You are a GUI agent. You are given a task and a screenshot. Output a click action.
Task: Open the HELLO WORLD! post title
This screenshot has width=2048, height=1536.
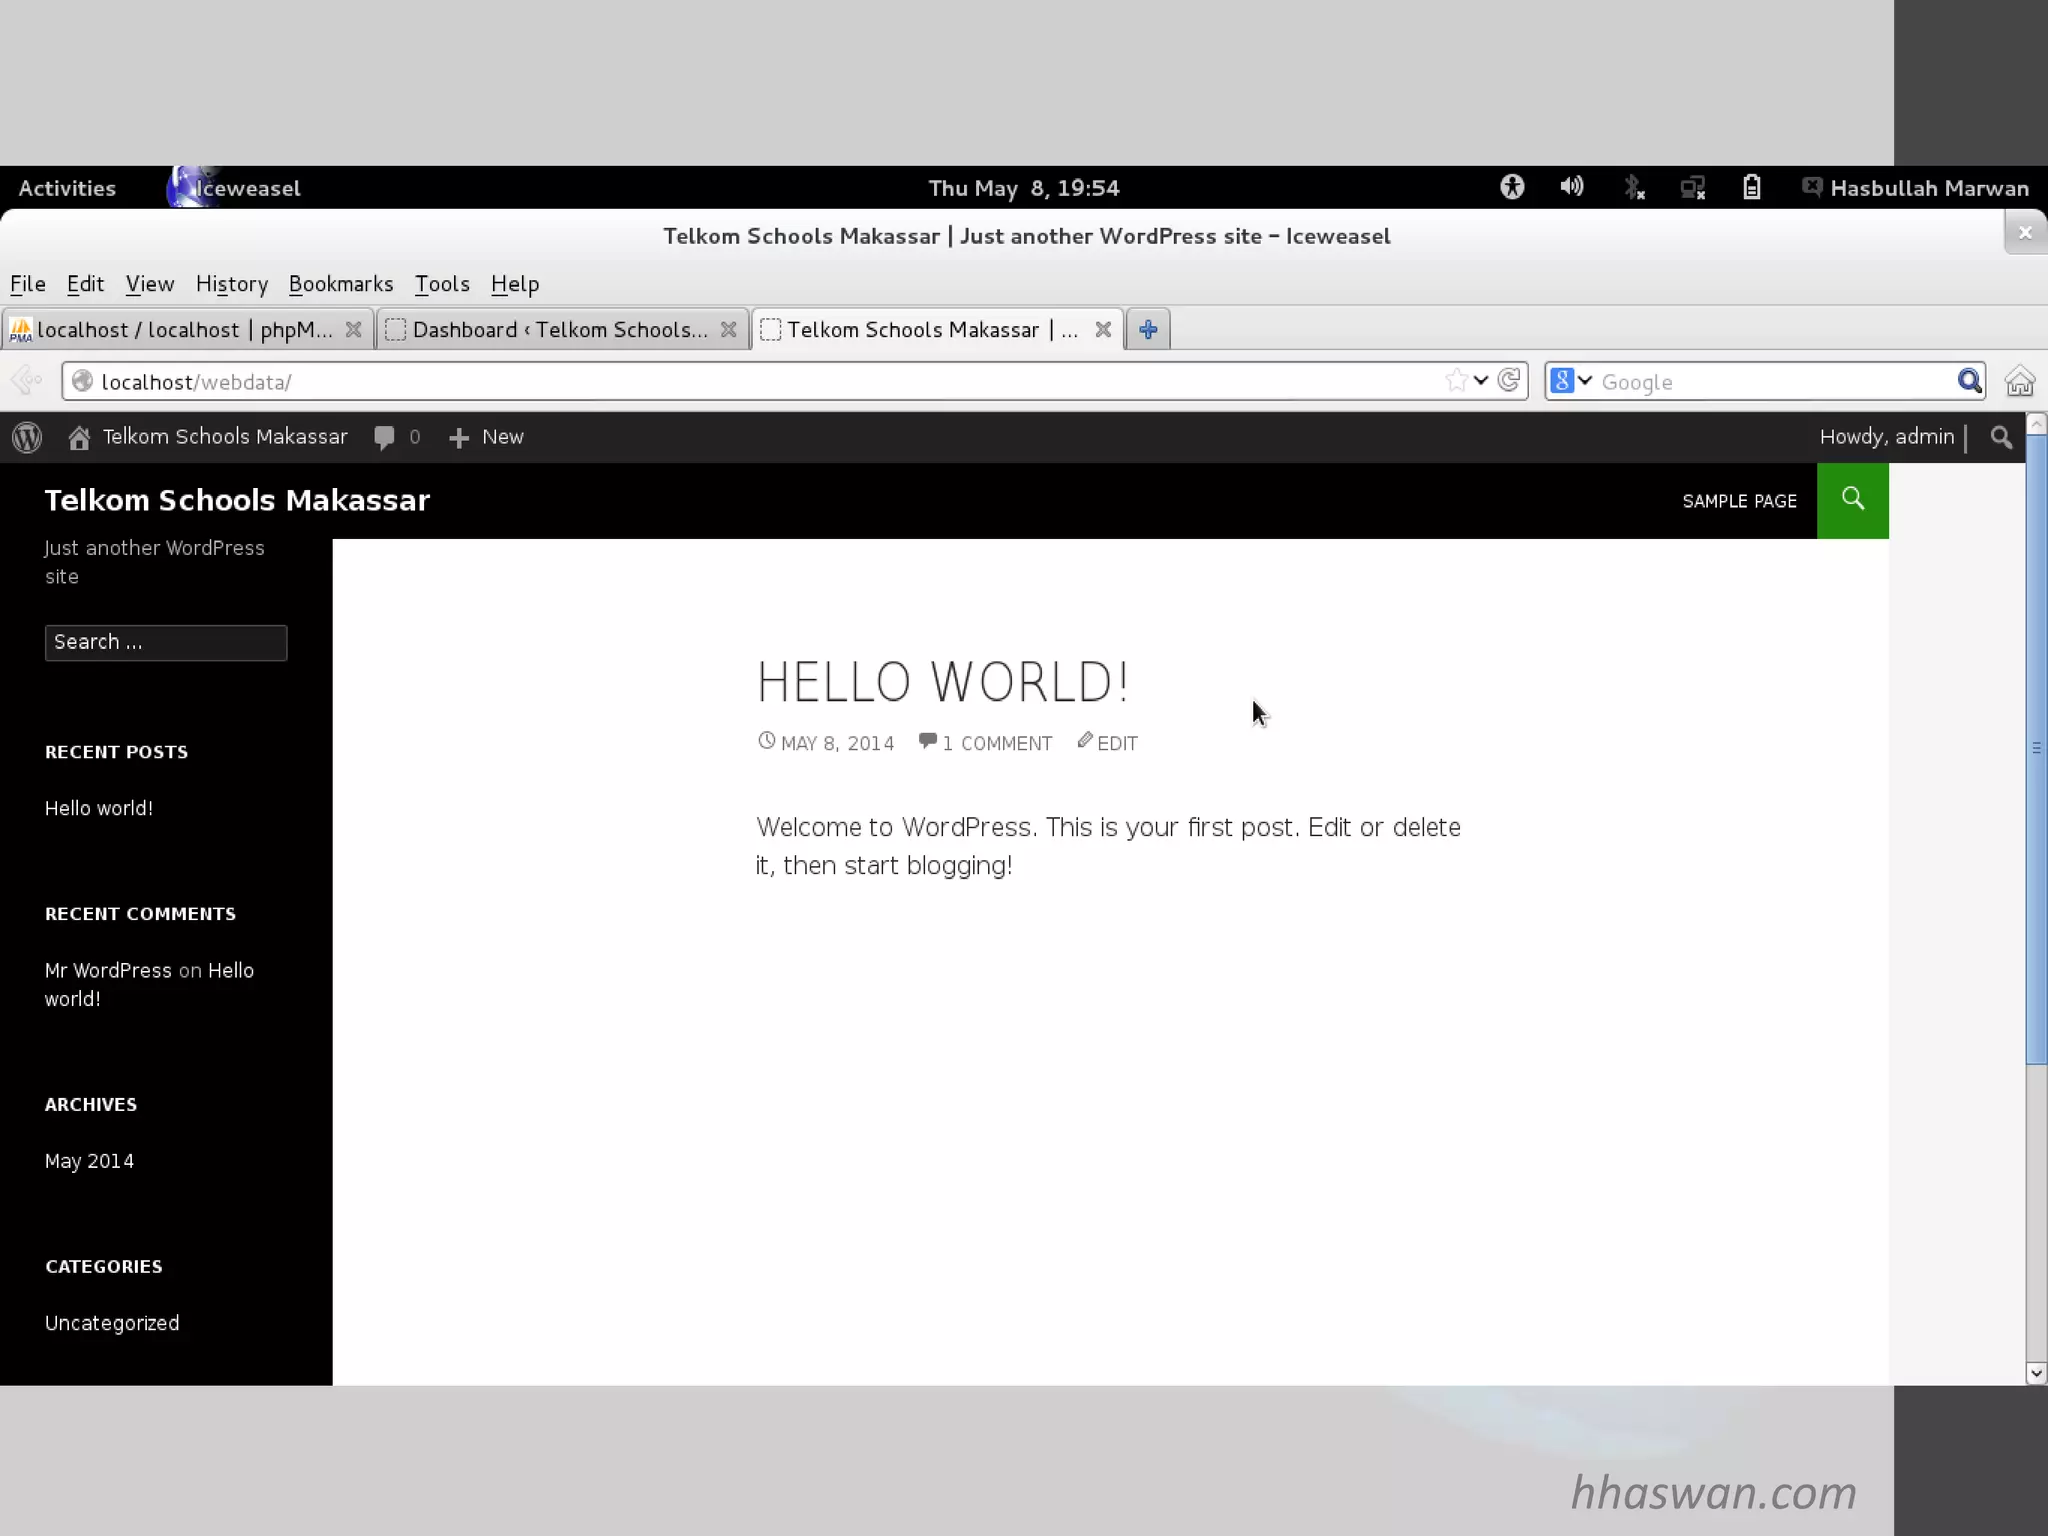[943, 682]
